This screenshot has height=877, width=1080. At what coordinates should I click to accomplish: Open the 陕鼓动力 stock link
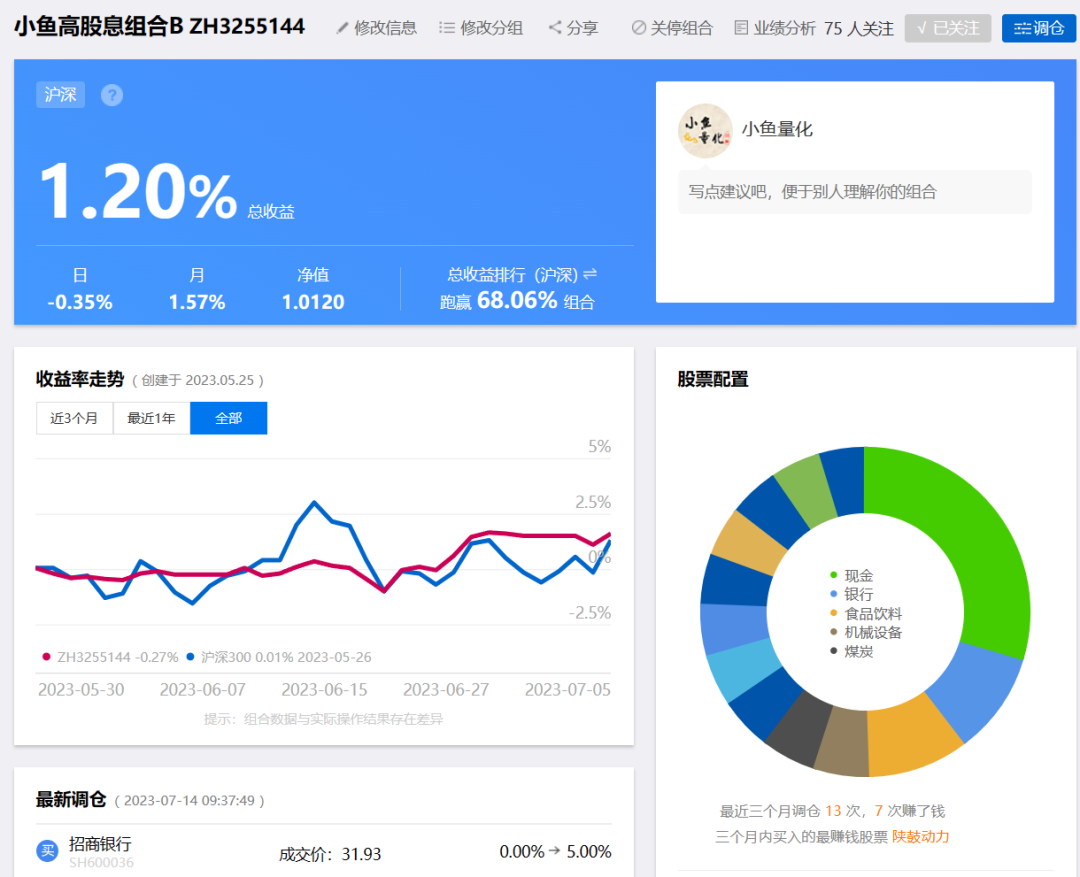pyautogui.click(x=920, y=836)
